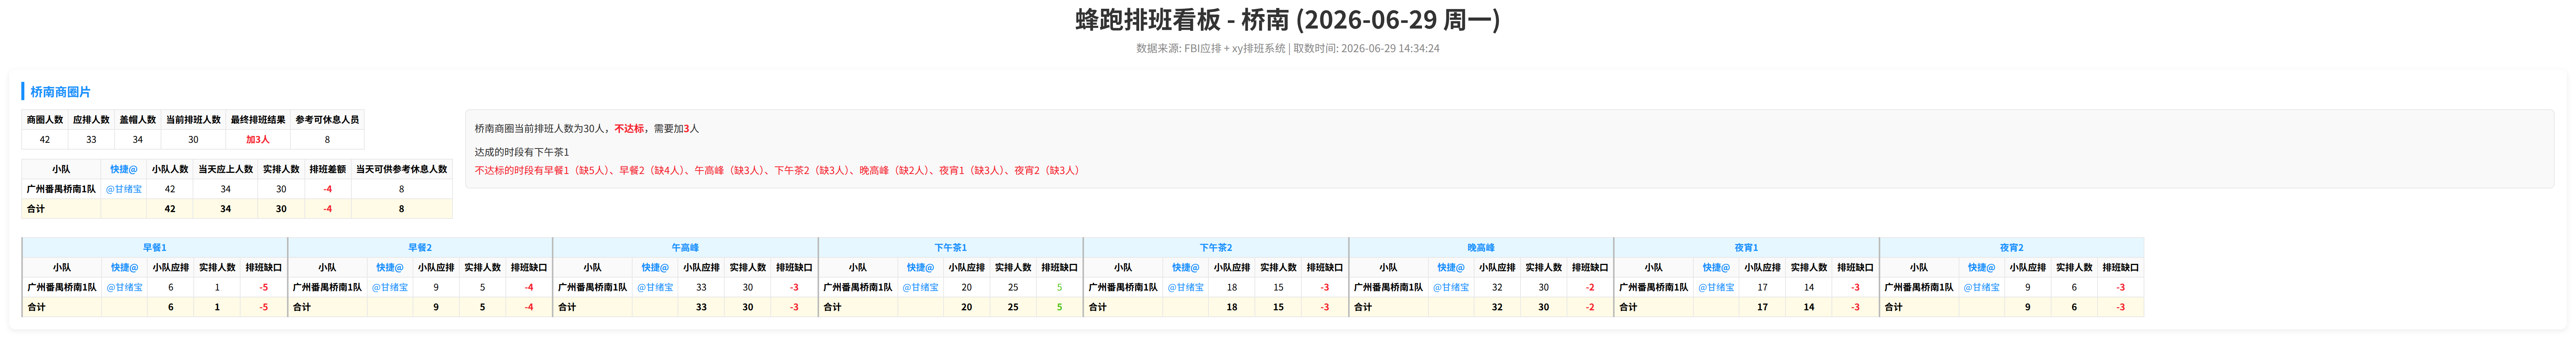Click the -2 排班缺口 value in 晚高峰 team row
2576x340 pixels.
1590,287
